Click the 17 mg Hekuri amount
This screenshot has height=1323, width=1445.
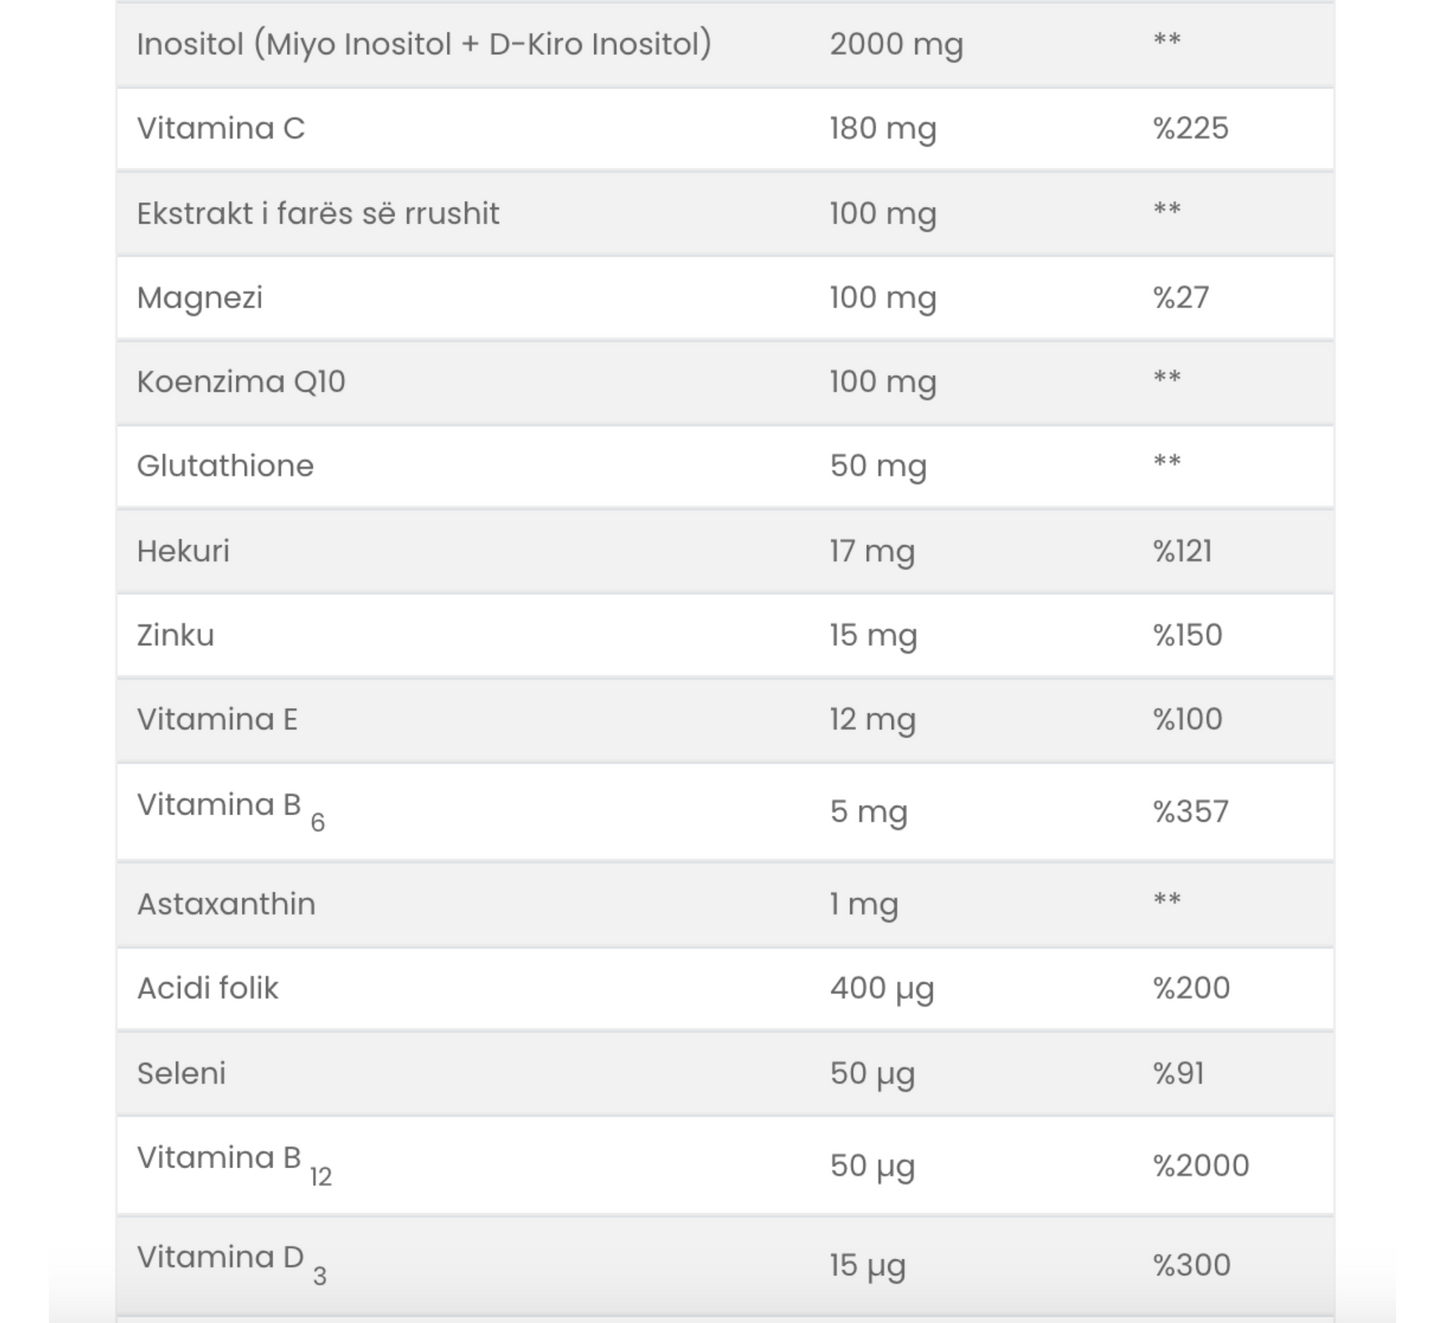pos(871,551)
